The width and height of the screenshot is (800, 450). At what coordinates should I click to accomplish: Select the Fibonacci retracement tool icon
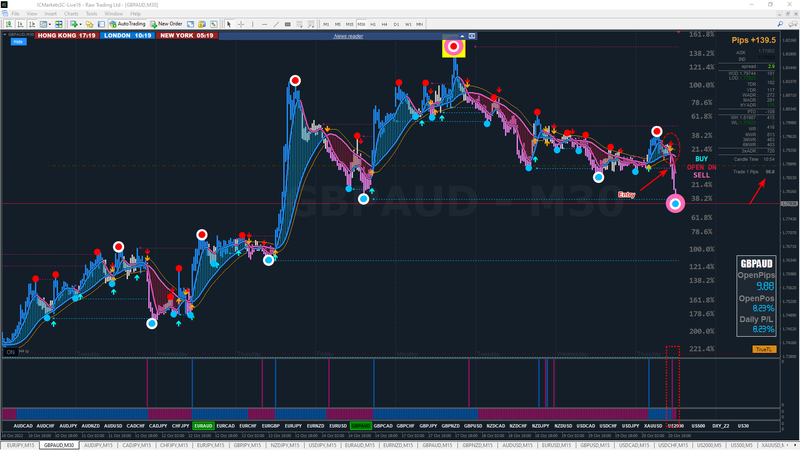tap(299, 24)
